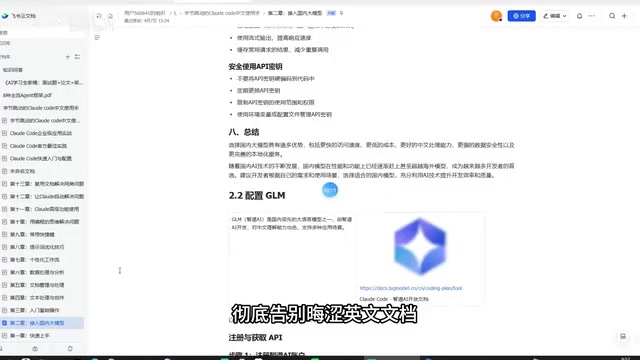Open 8种主流Agent框架.pdf in the sidebar

click(x=27, y=95)
